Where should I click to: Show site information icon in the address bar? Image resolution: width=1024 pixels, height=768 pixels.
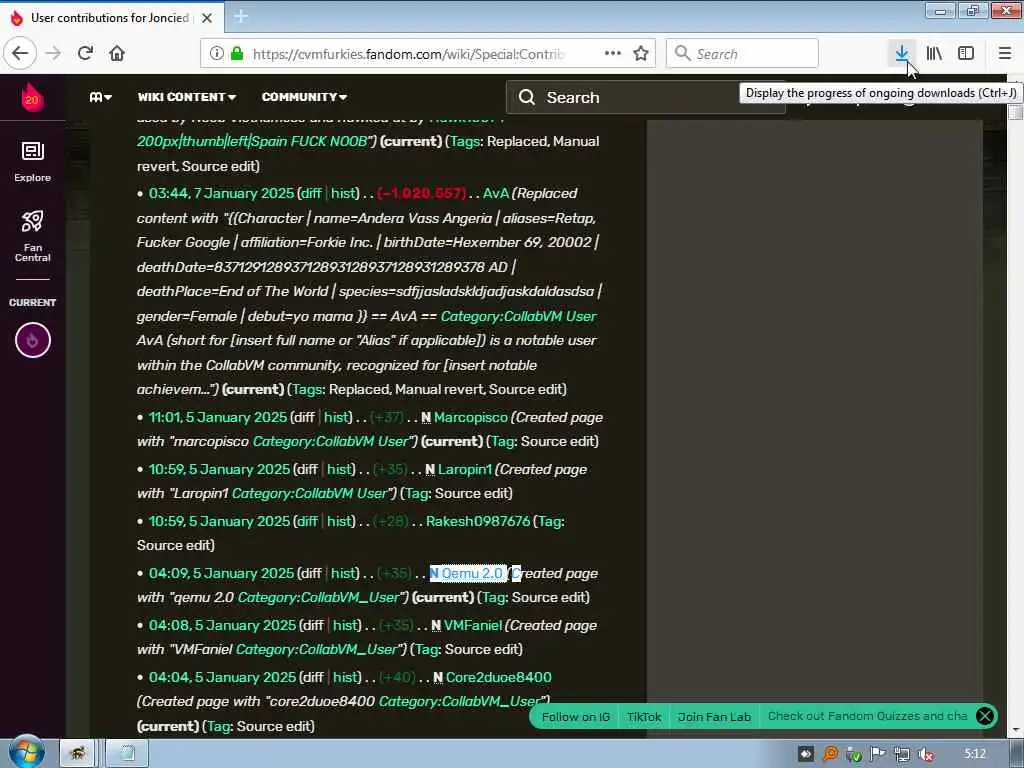tap(216, 53)
